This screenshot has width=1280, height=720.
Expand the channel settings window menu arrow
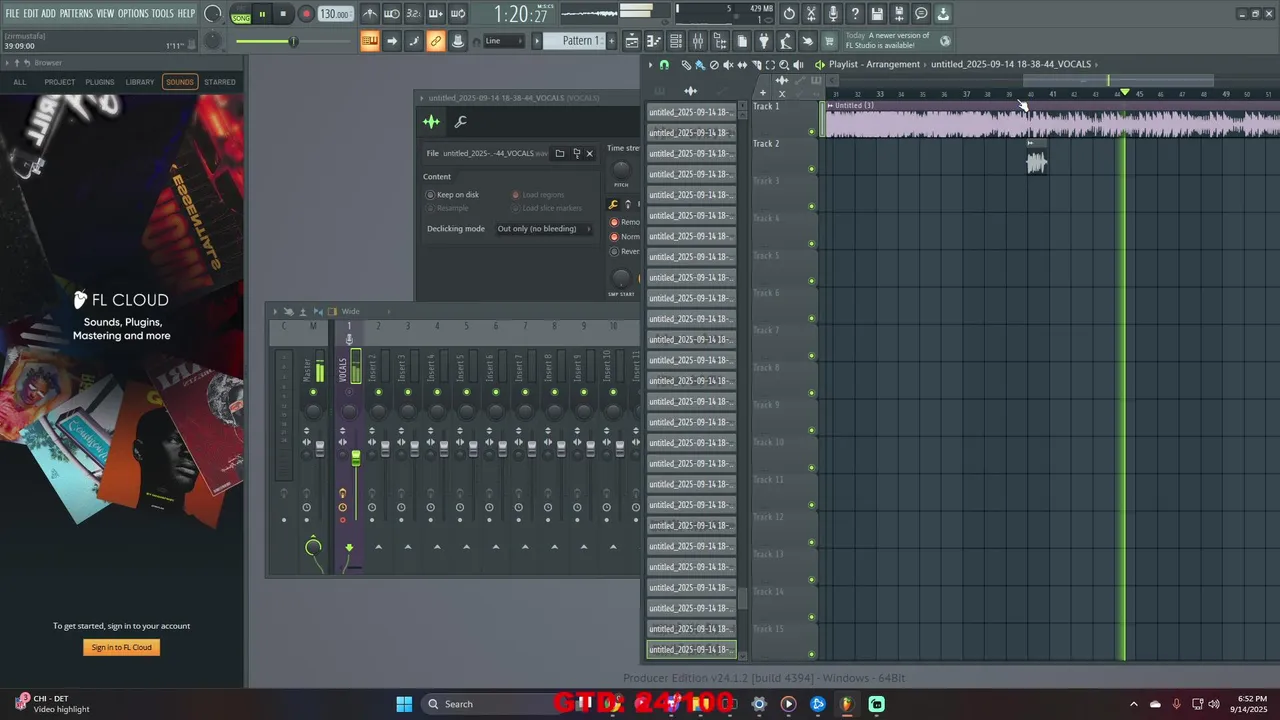pyautogui.click(x=422, y=98)
